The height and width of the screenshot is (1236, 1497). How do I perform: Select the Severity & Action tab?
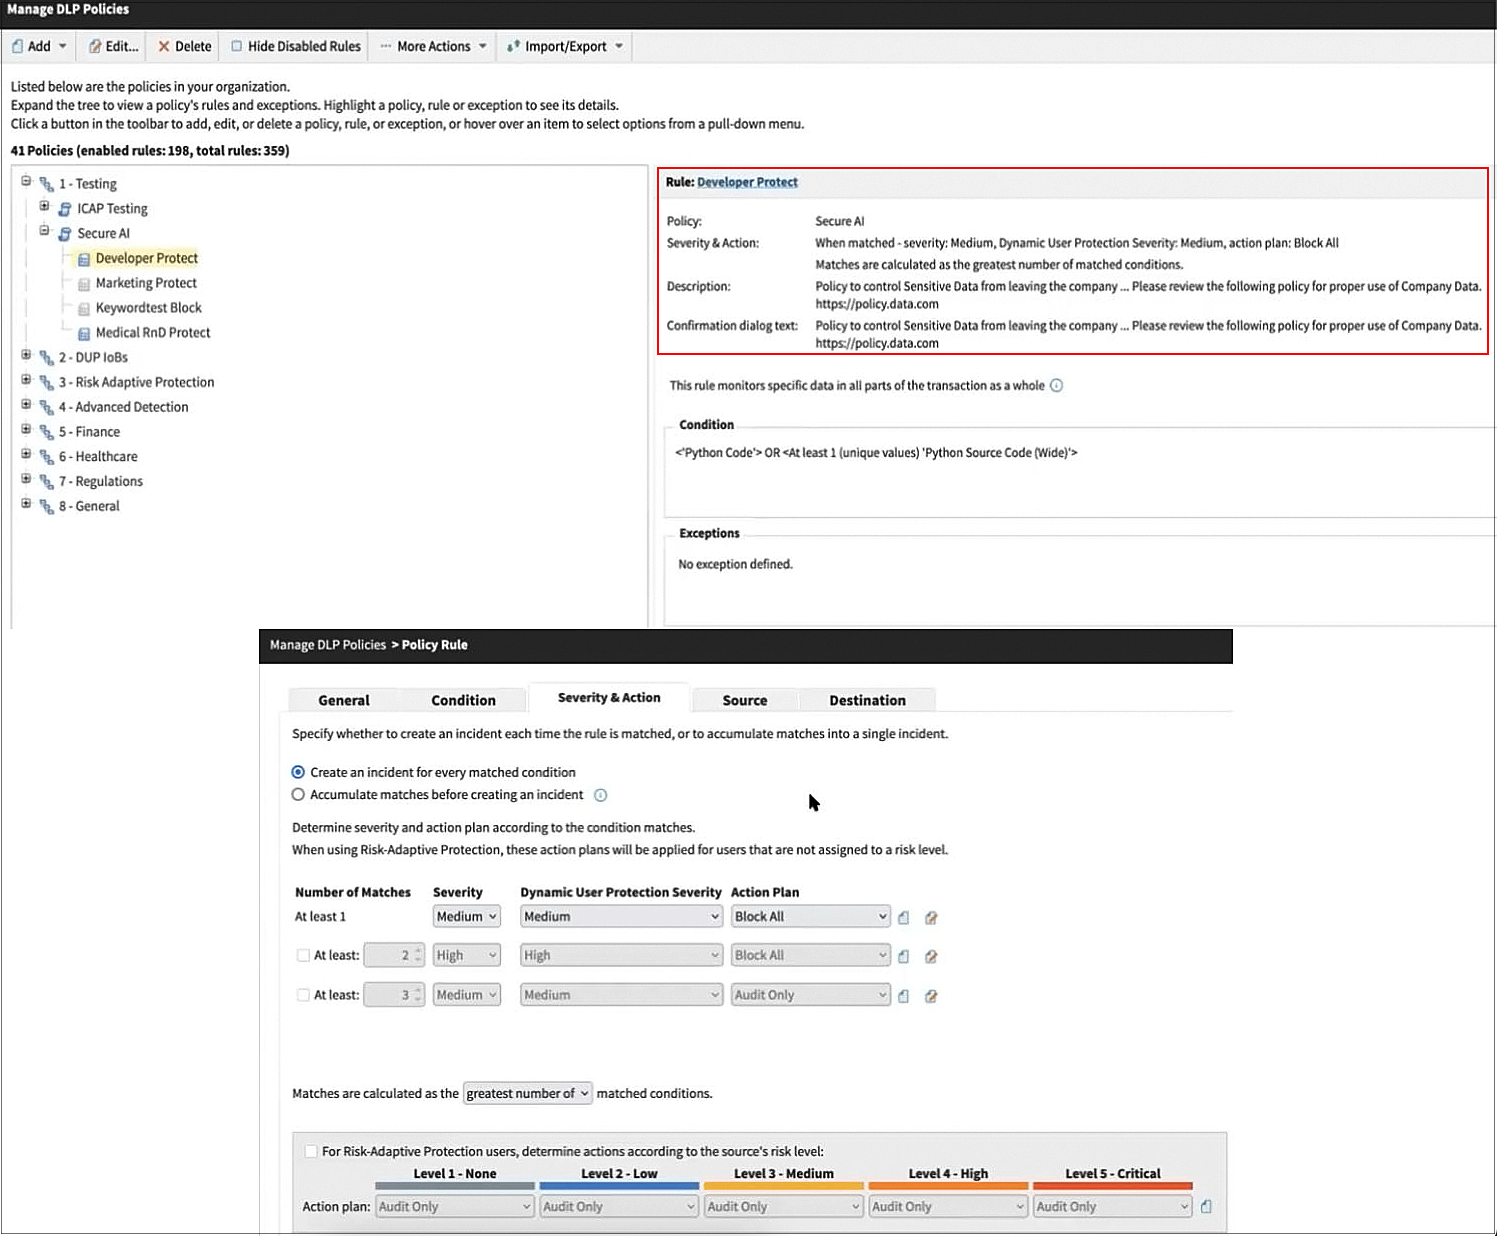609,698
